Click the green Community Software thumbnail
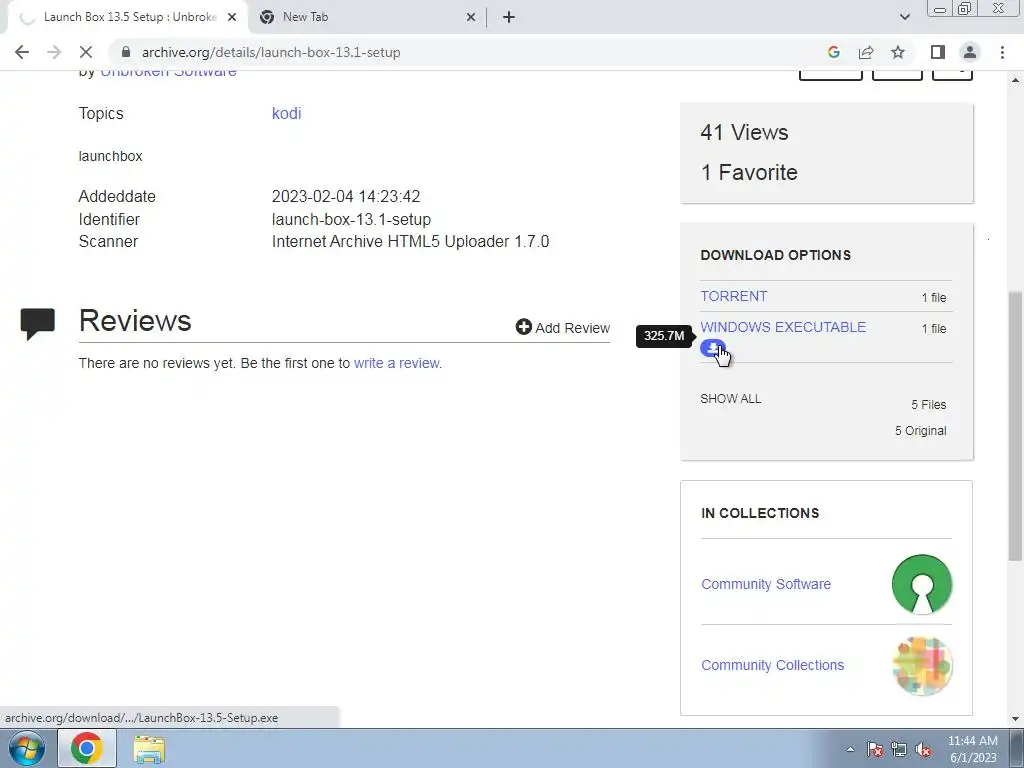Image resolution: width=1024 pixels, height=768 pixels. click(921, 584)
